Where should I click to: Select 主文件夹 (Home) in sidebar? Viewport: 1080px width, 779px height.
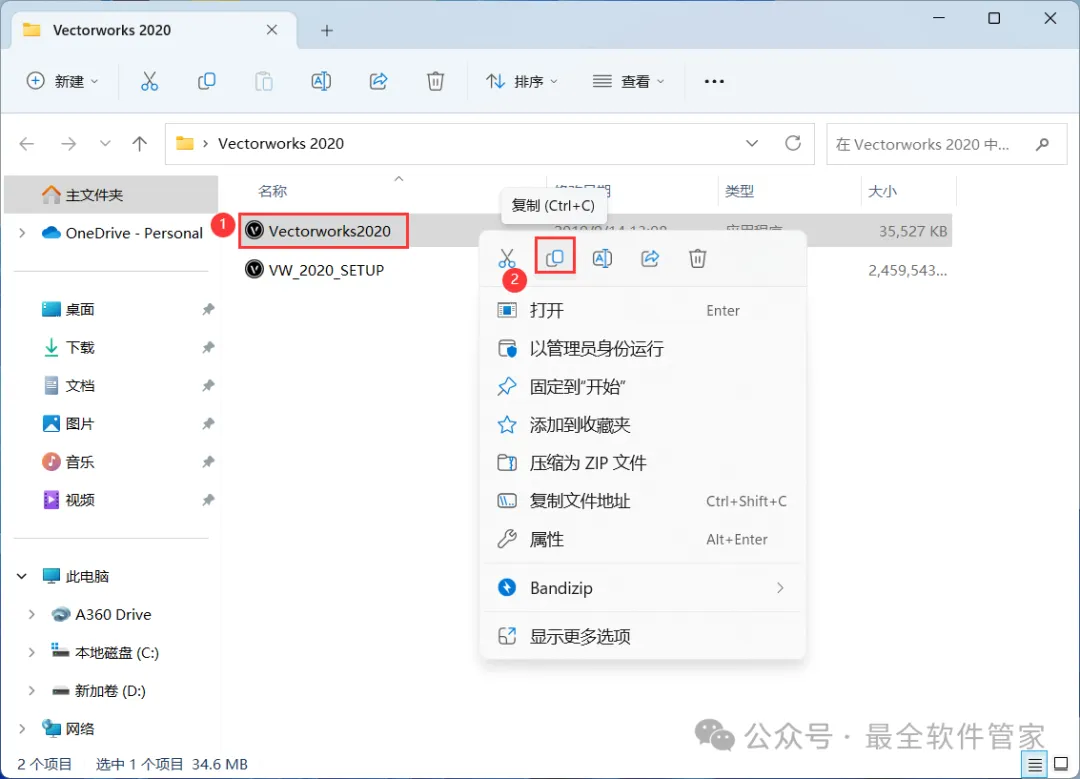[x=111, y=195]
